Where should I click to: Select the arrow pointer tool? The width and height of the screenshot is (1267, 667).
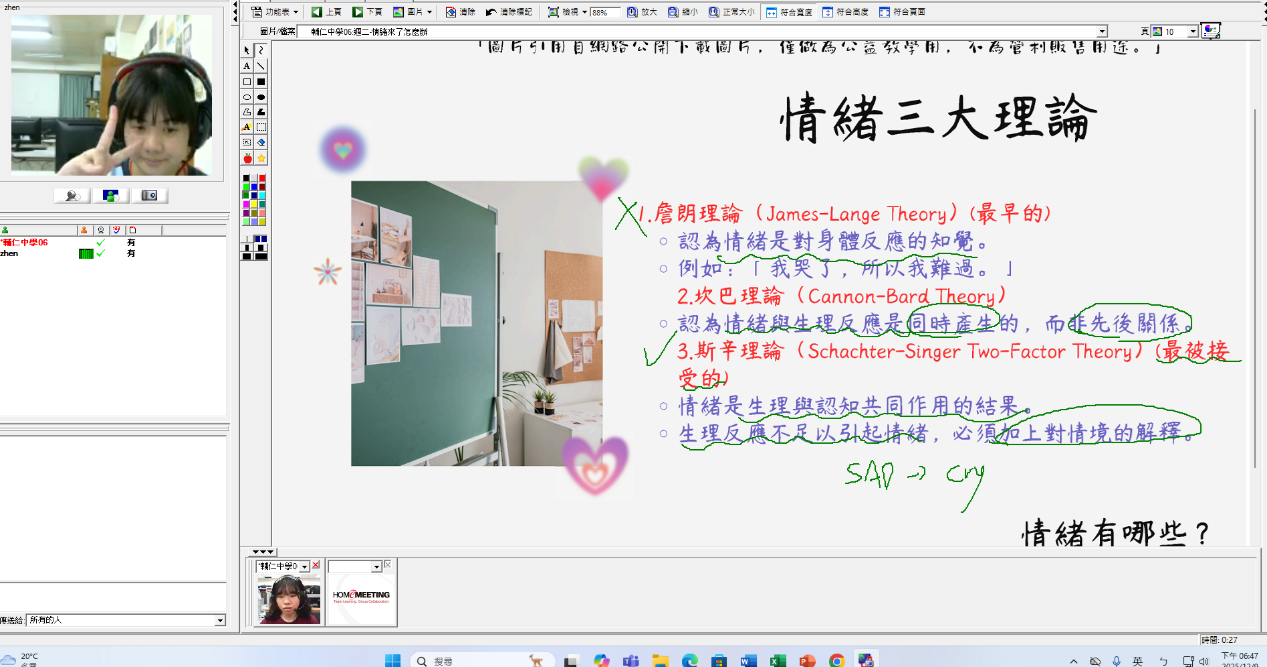click(x=247, y=50)
